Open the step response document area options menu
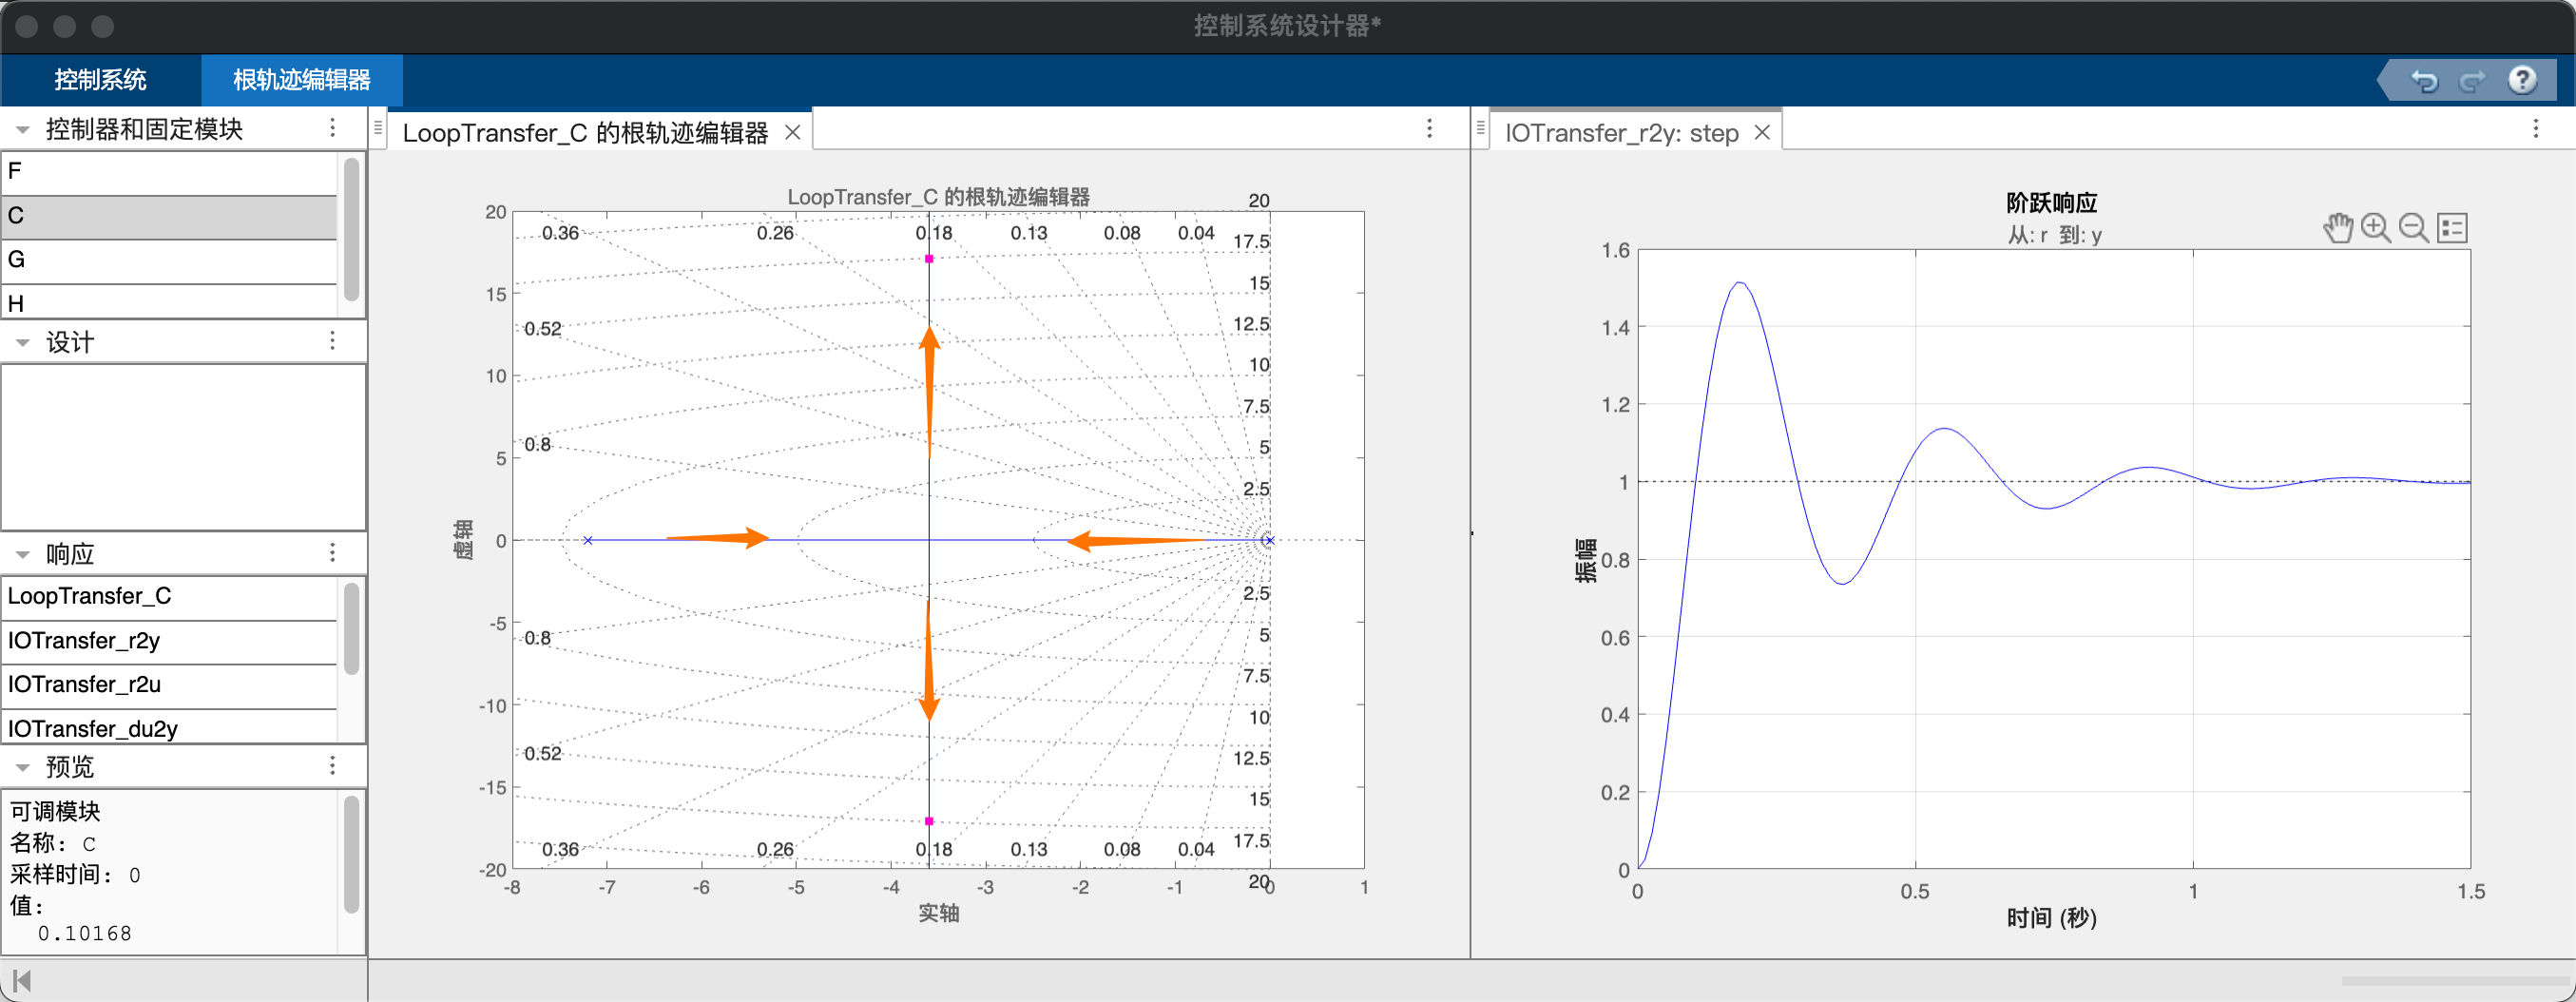Image resolution: width=2576 pixels, height=1002 pixels. click(2535, 128)
